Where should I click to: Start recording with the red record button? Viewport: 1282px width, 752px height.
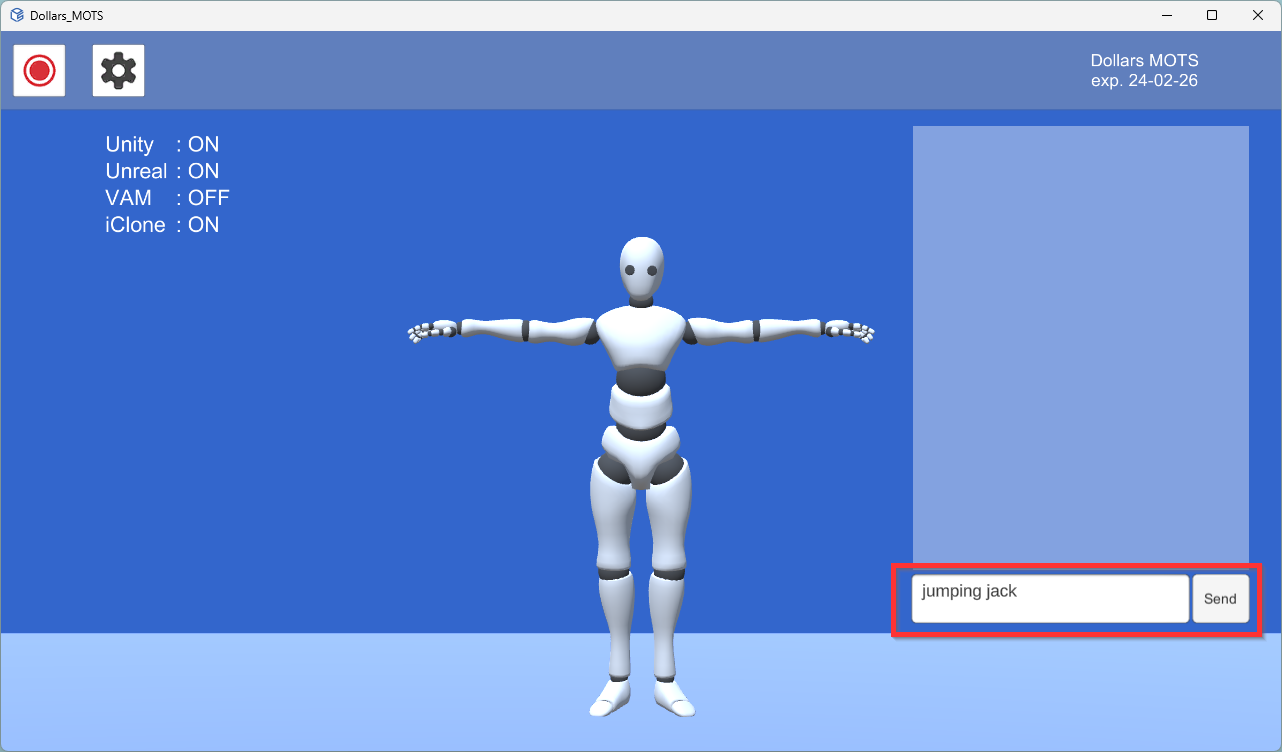pos(39,71)
